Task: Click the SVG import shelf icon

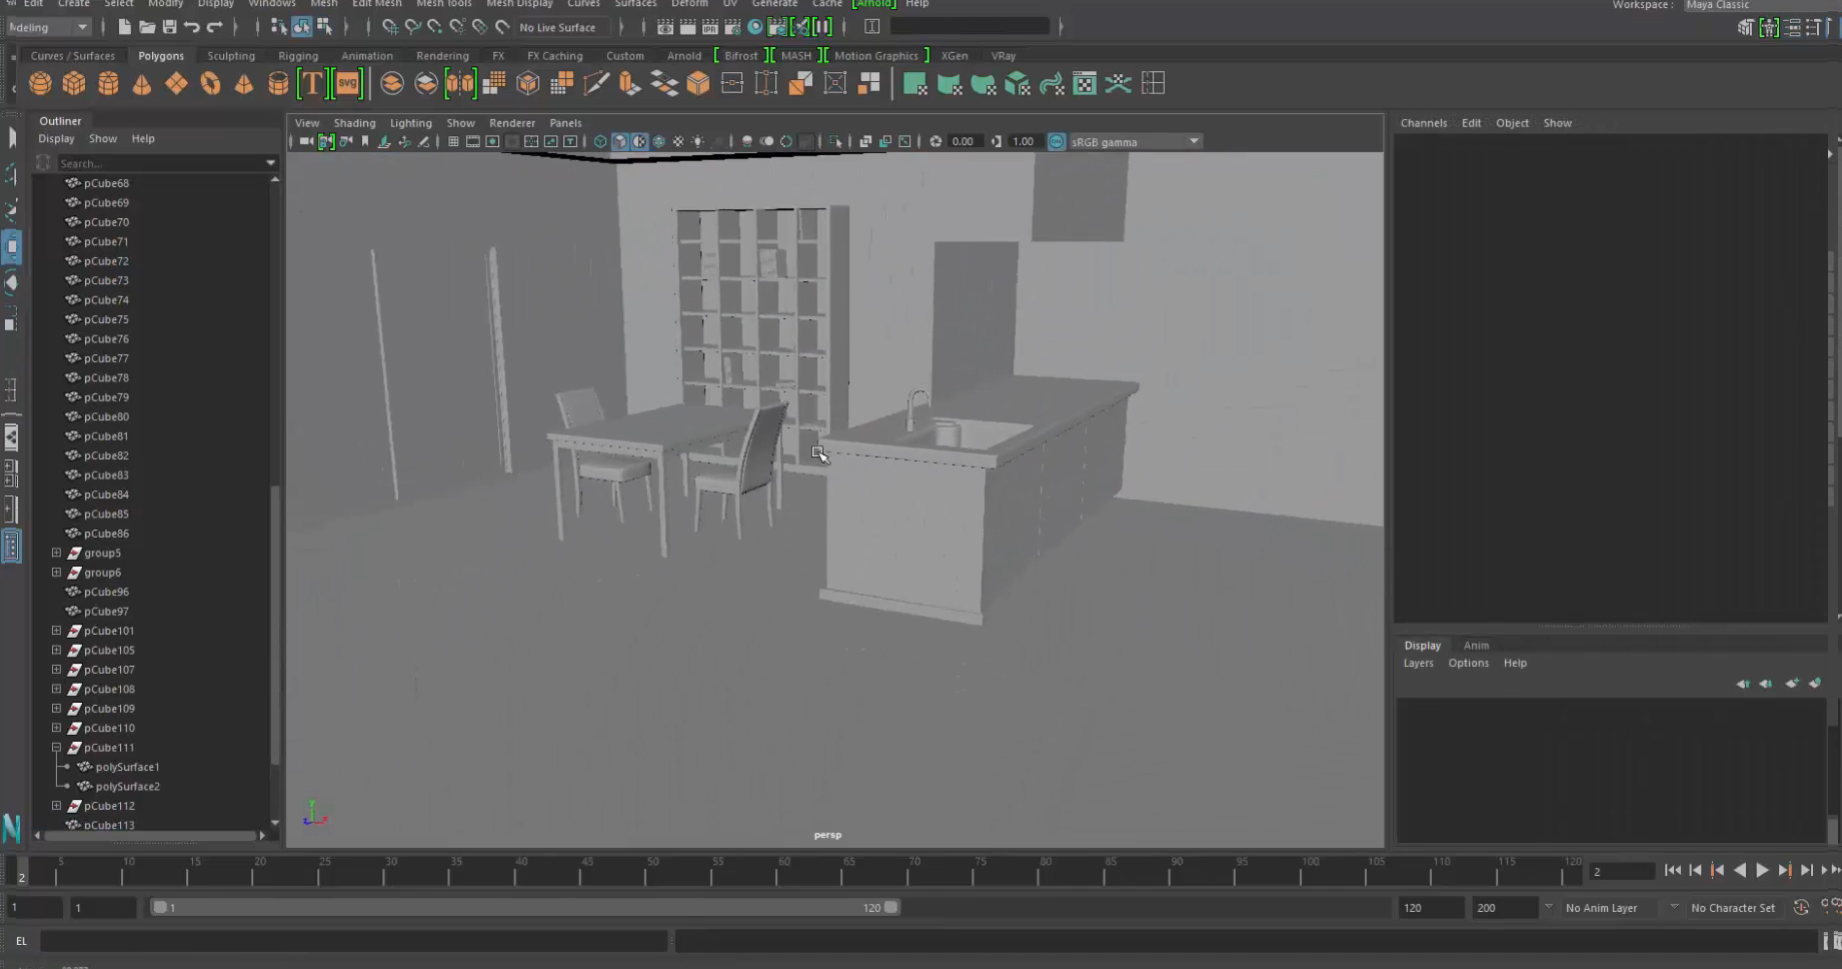Action: [347, 84]
